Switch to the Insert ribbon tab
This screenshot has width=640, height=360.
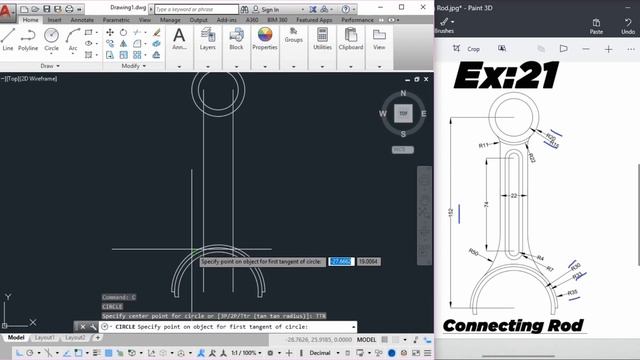pos(54,20)
